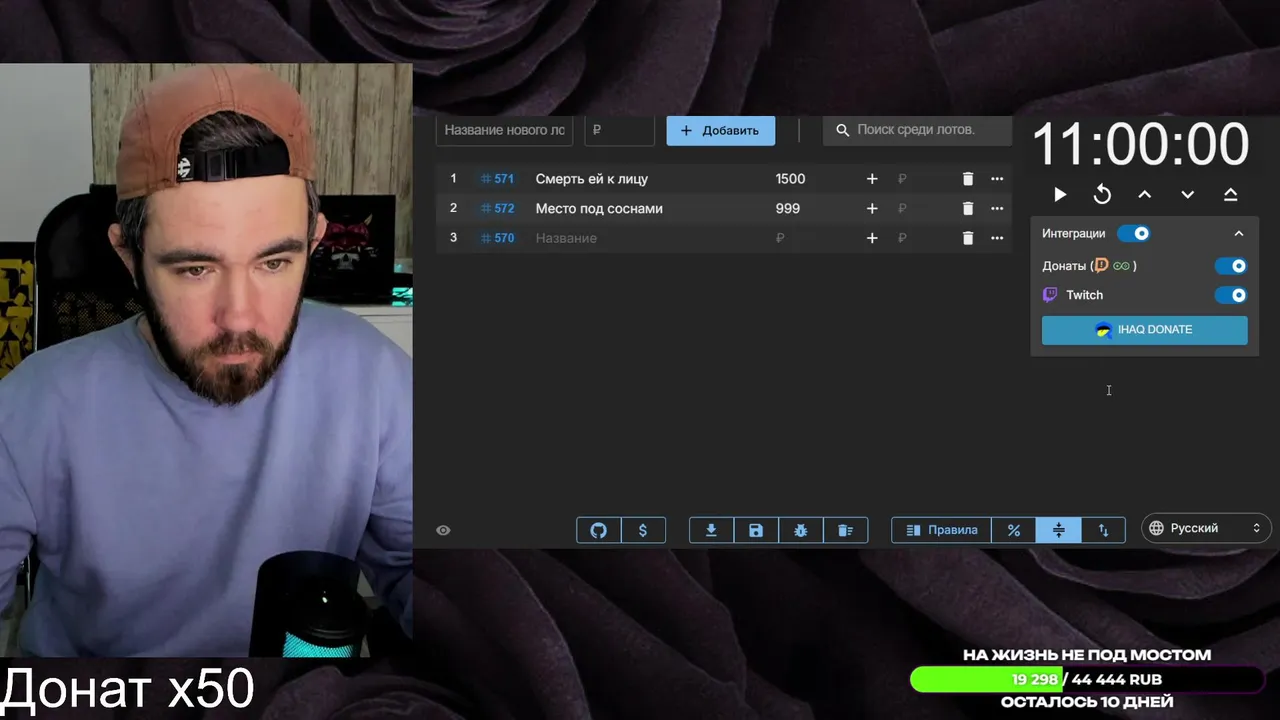
Task: Click the bug report icon
Action: [801, 530]
